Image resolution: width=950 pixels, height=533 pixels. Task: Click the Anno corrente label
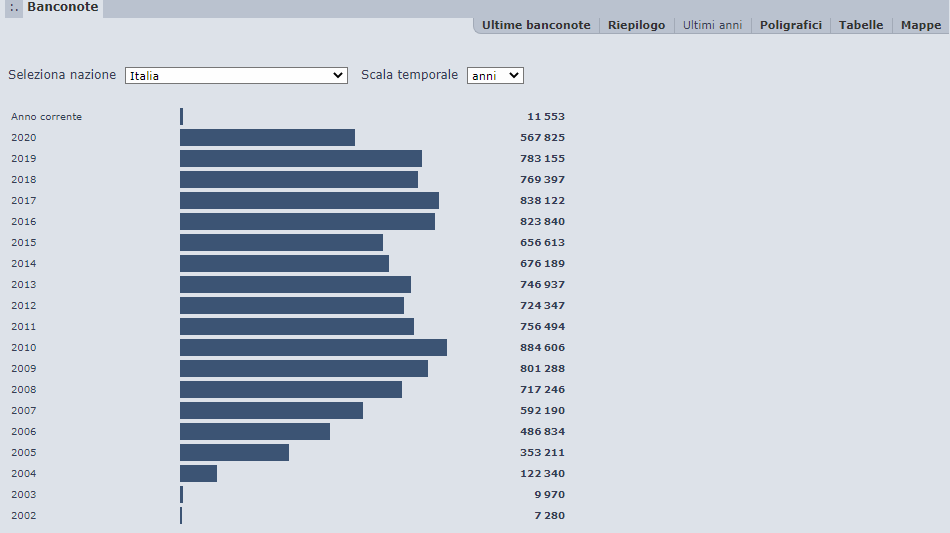point(46,117)
